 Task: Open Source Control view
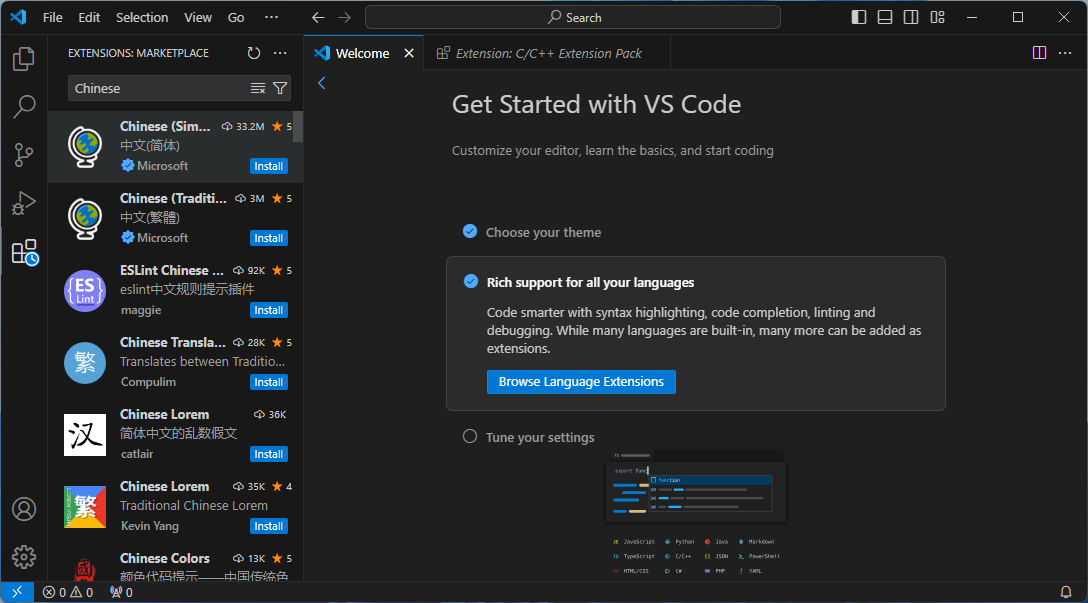point(24,155)
